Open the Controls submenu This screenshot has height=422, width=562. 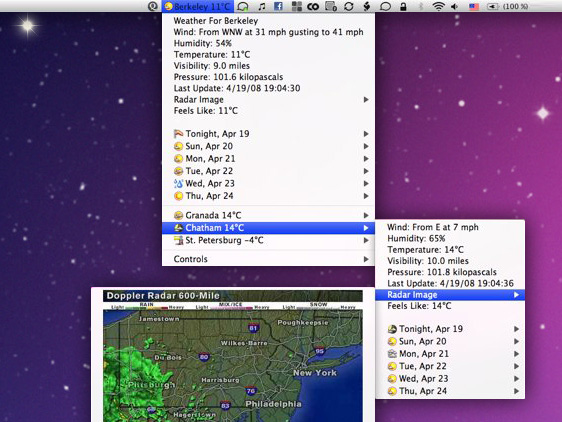[x=268, y=259]
